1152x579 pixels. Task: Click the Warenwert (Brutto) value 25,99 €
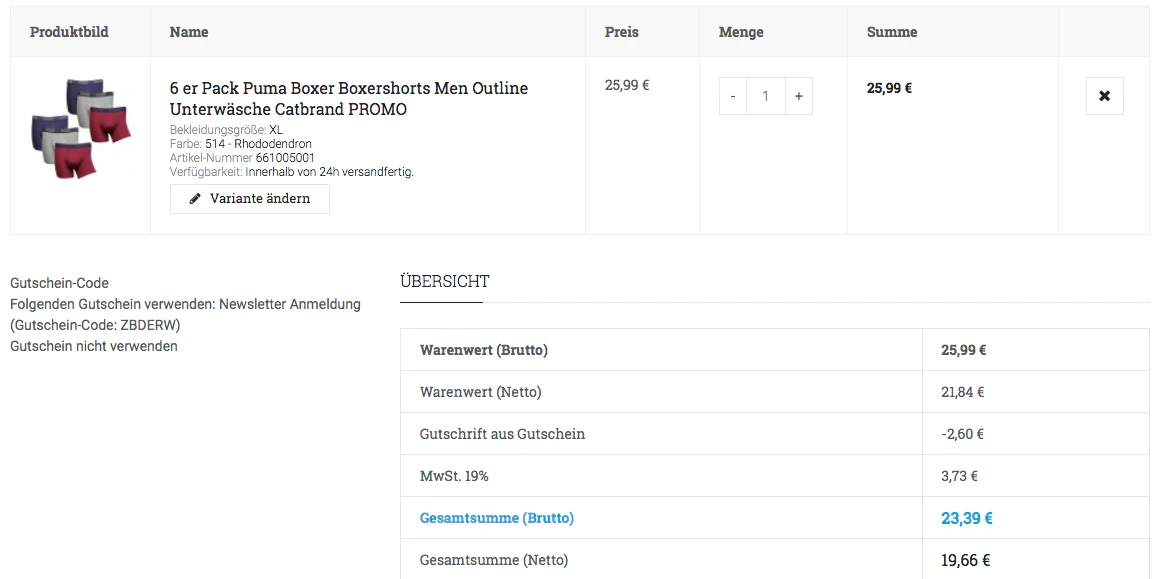click(x=963, y=350)
